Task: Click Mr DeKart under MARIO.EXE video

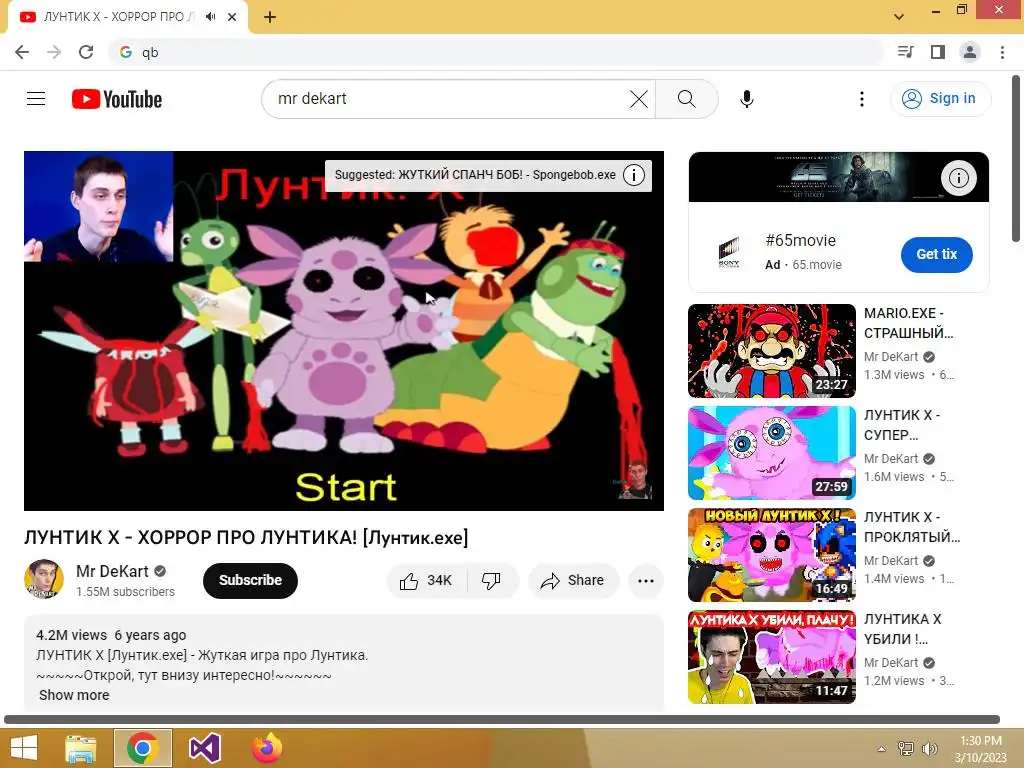Action: (x=891, y=357)
